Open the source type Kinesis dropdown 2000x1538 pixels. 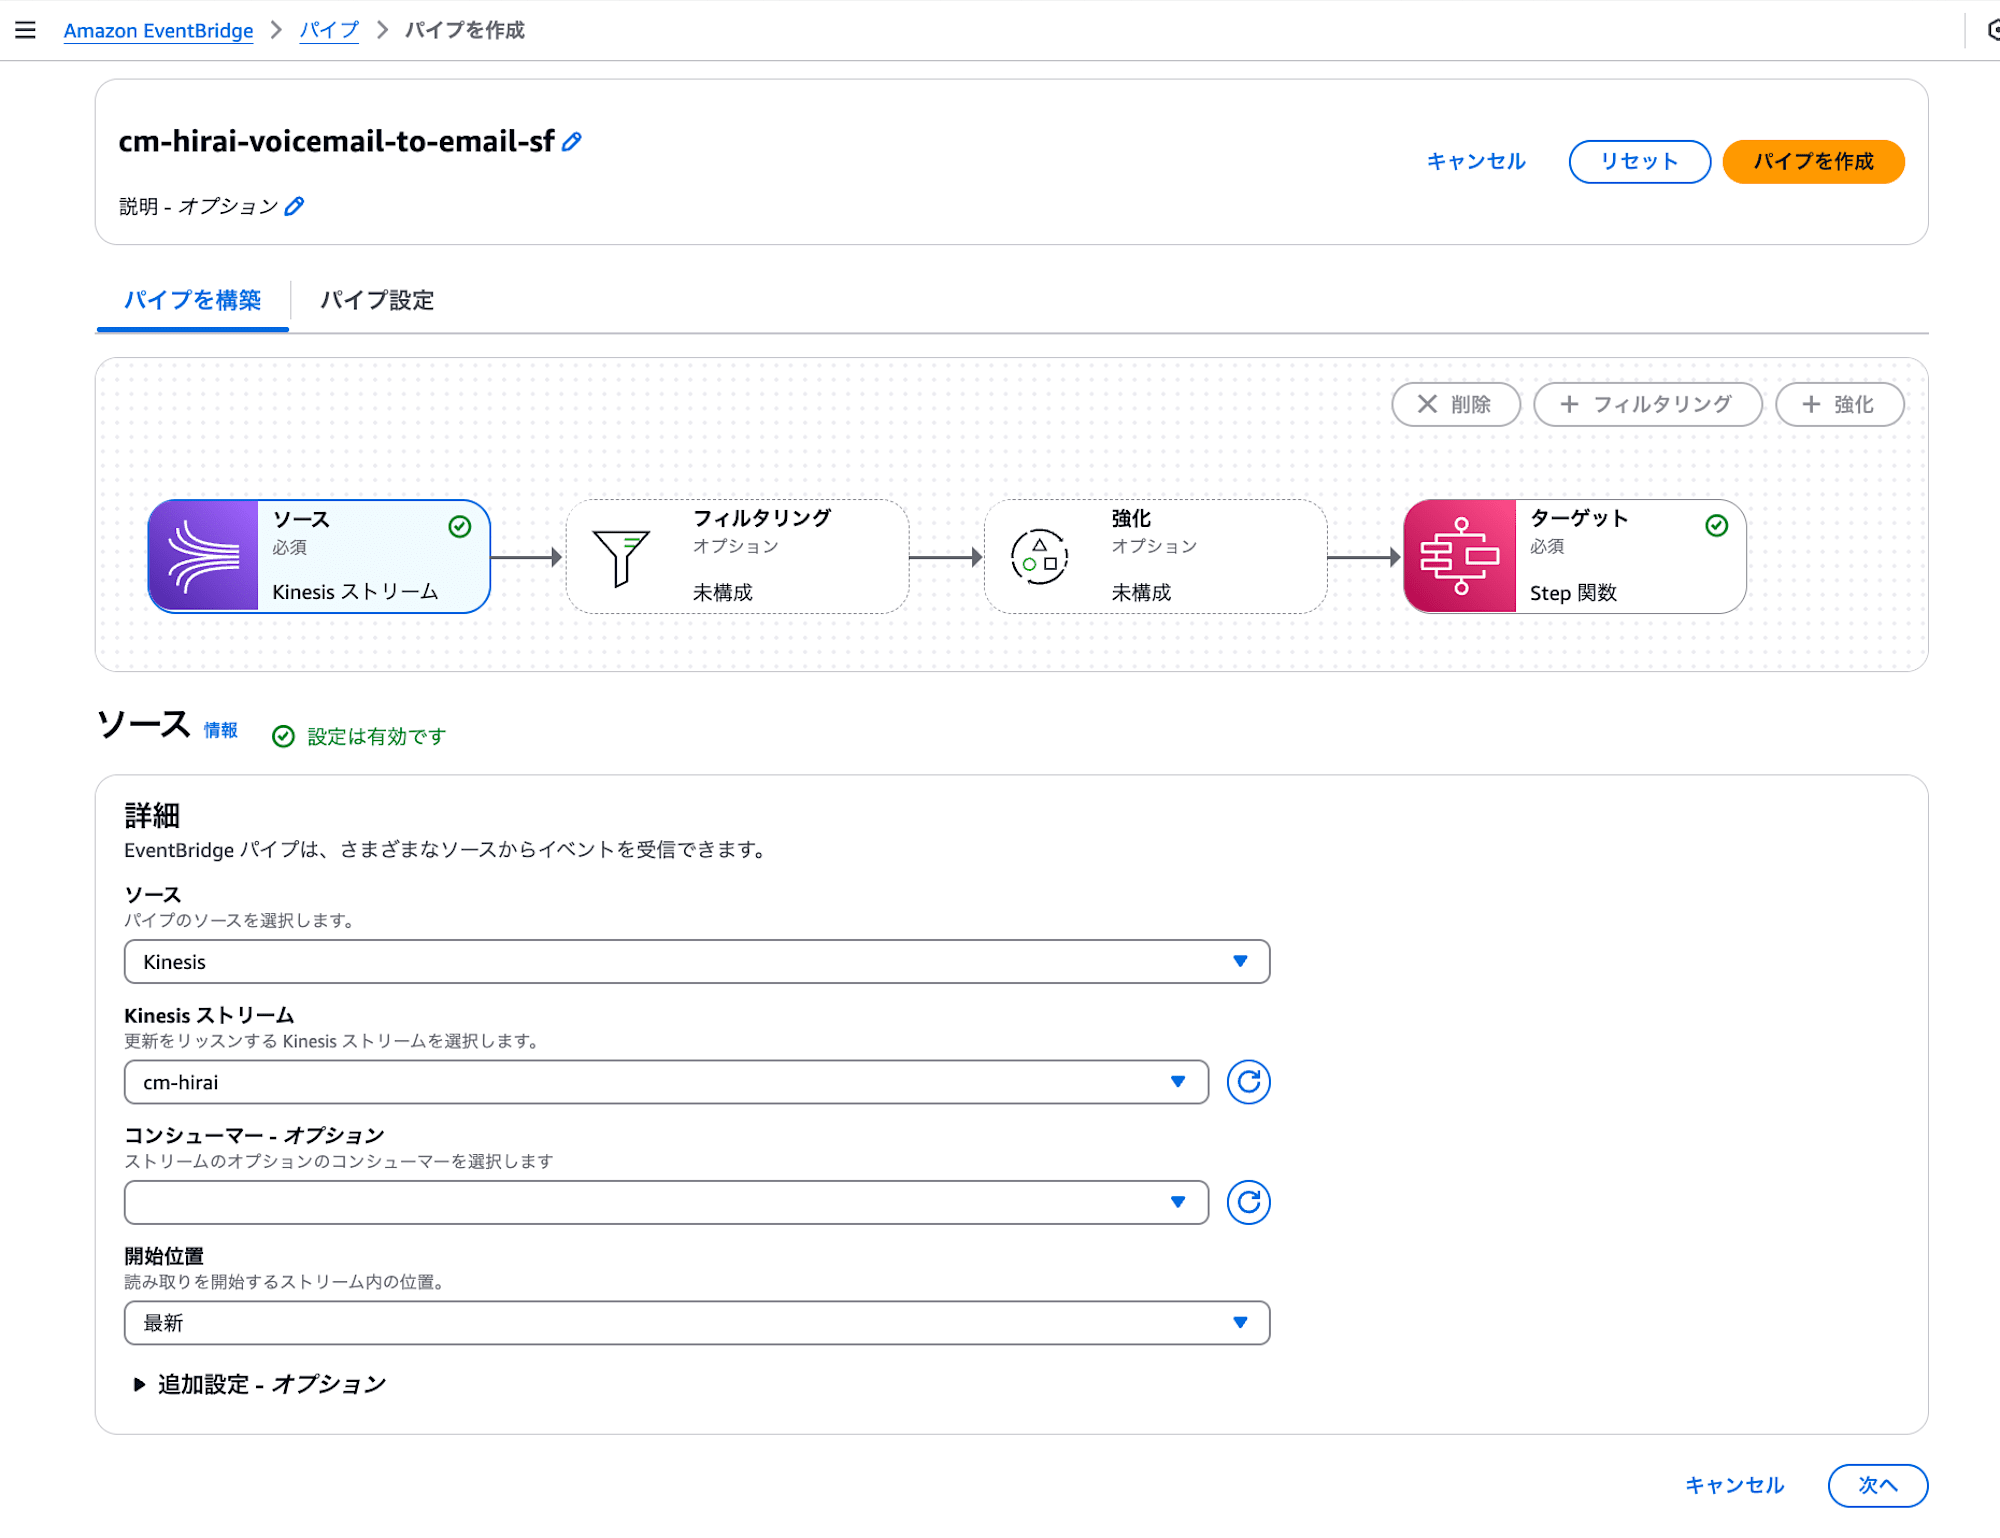point(697,962)
